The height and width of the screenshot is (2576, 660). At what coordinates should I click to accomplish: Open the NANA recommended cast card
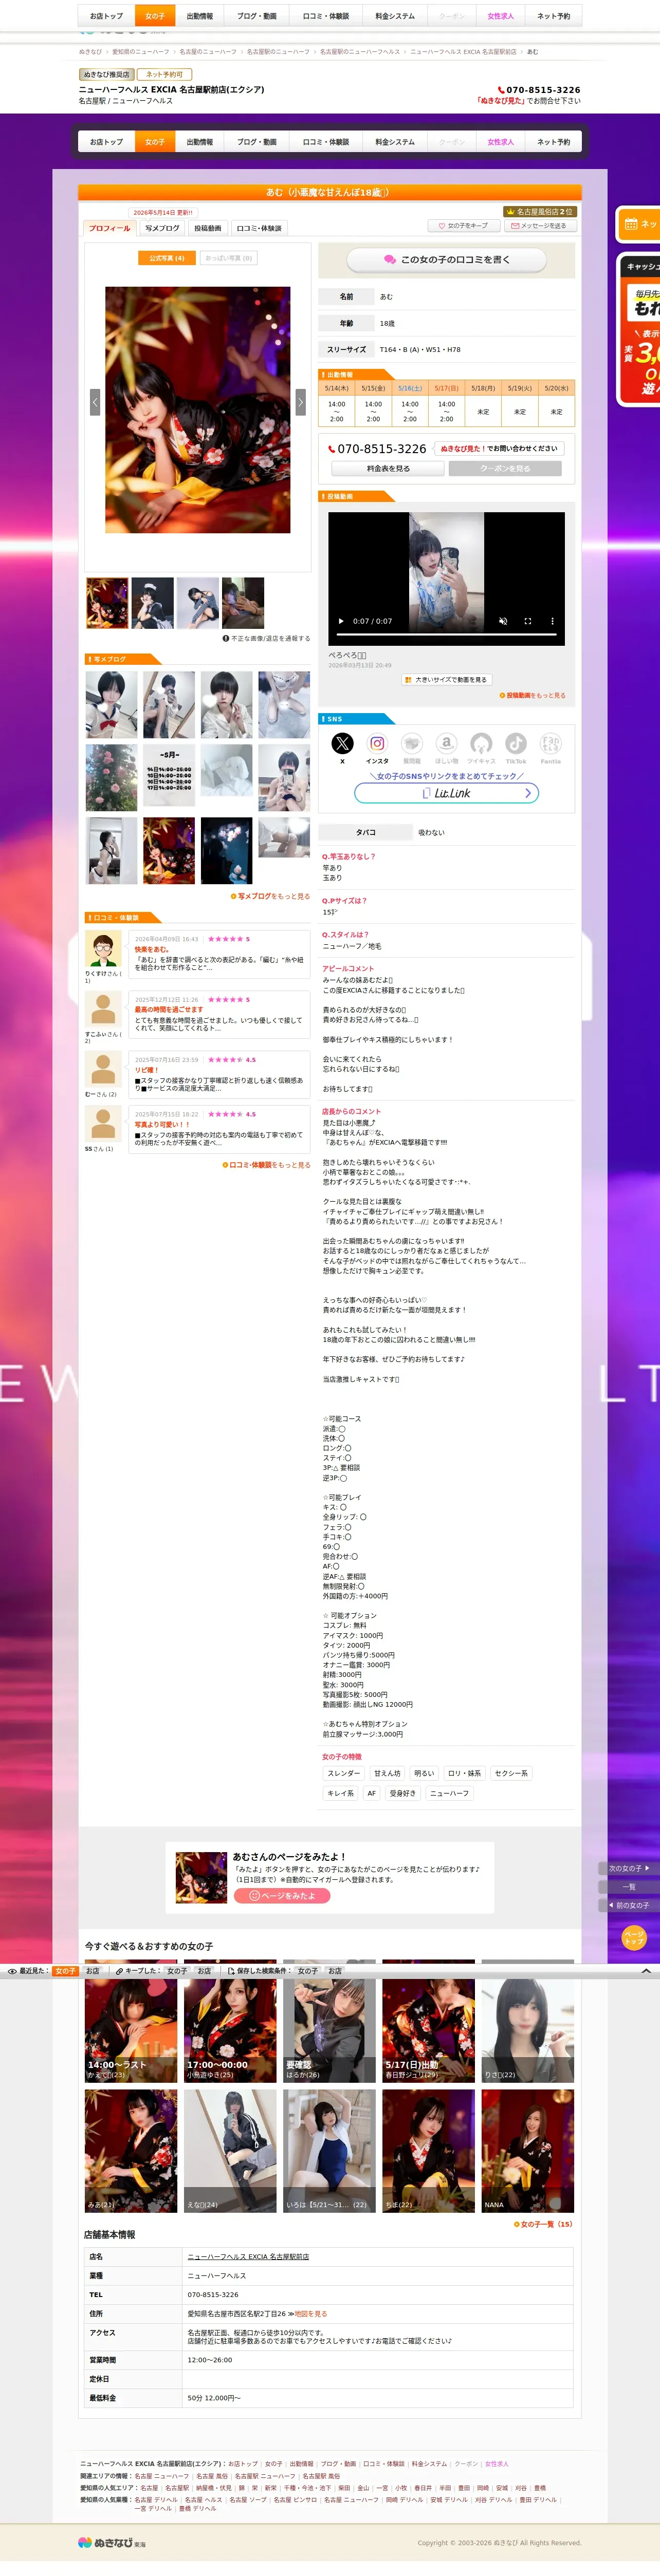click(528, 2151)
